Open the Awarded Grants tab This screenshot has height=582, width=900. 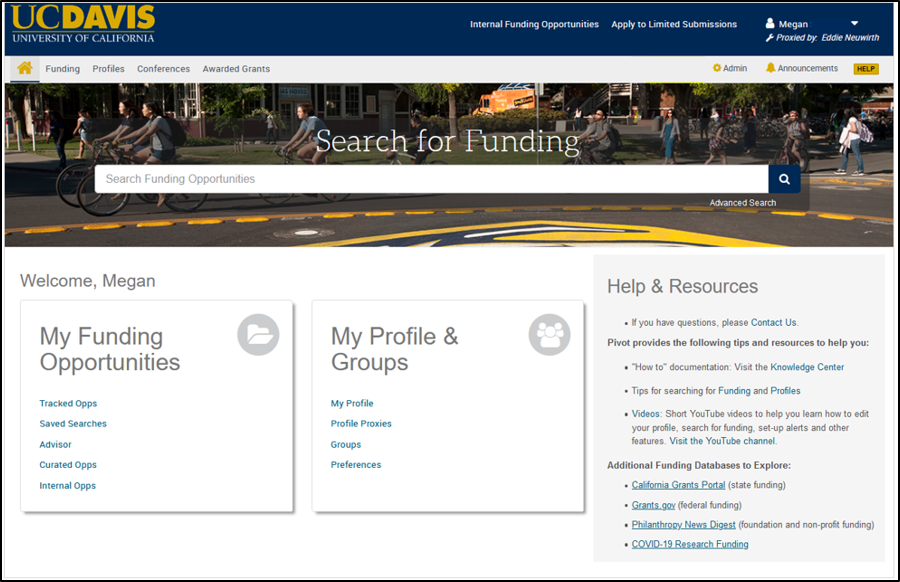[x=236, y=69]
